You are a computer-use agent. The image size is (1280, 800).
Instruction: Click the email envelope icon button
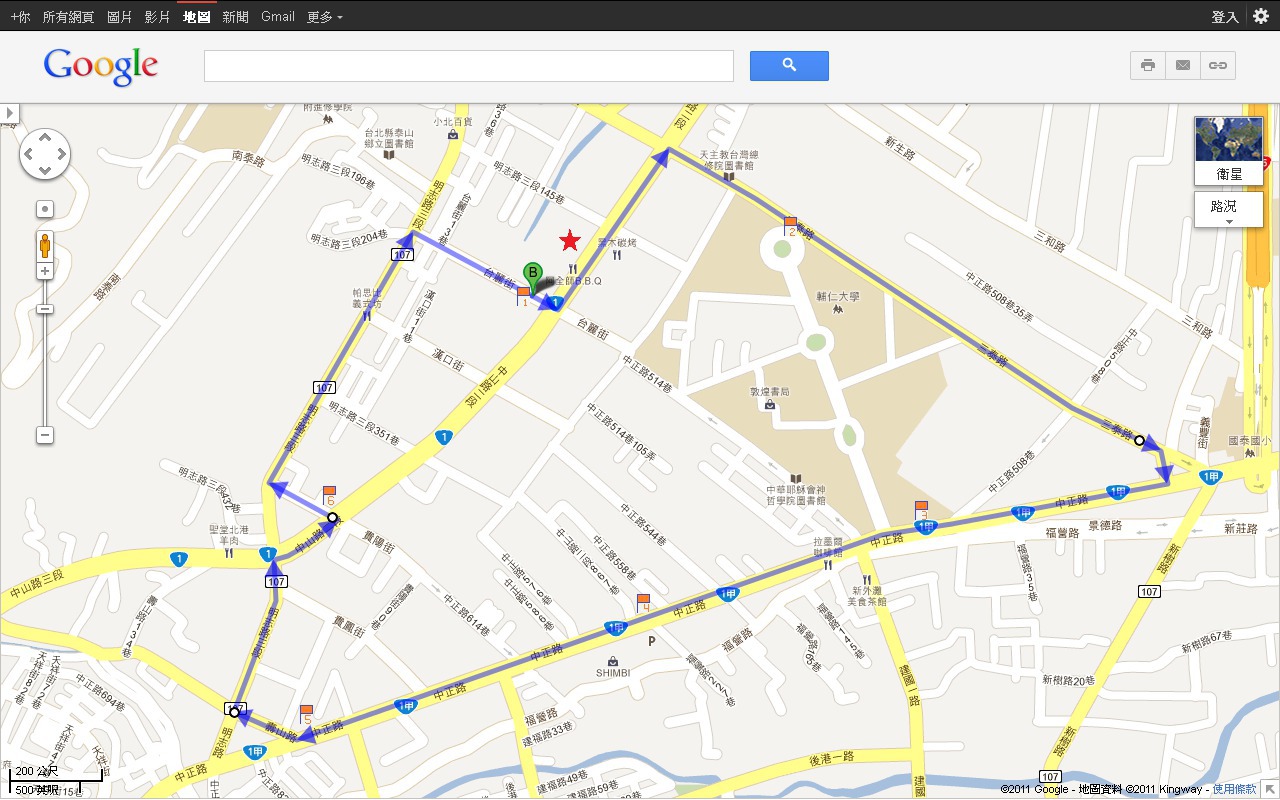click(x=1183, y=65)
